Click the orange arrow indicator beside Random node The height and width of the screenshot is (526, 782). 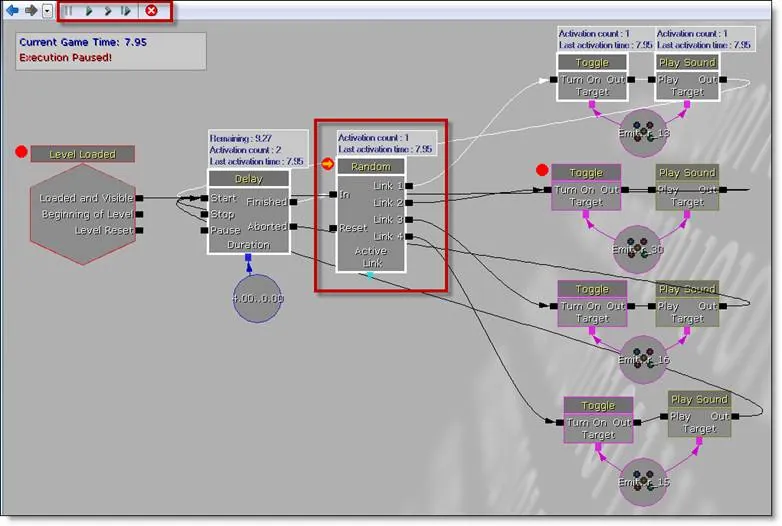[327, 164]
